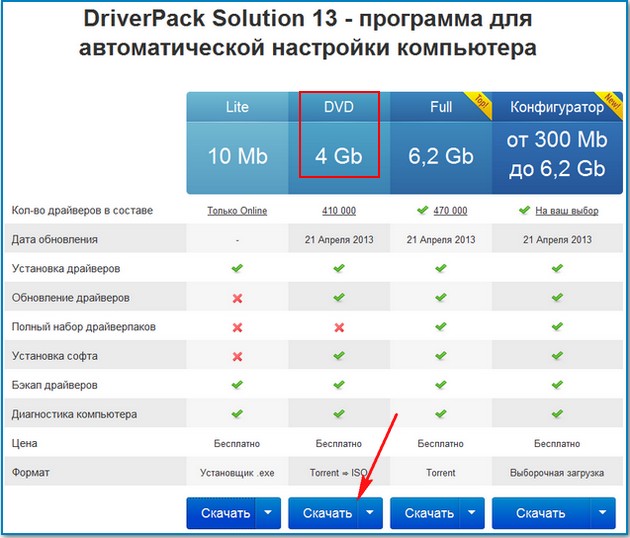Viewport: 630px width, 538px height.
Task: Open the 410 000 drivers link
Action: tap(339, 211)
